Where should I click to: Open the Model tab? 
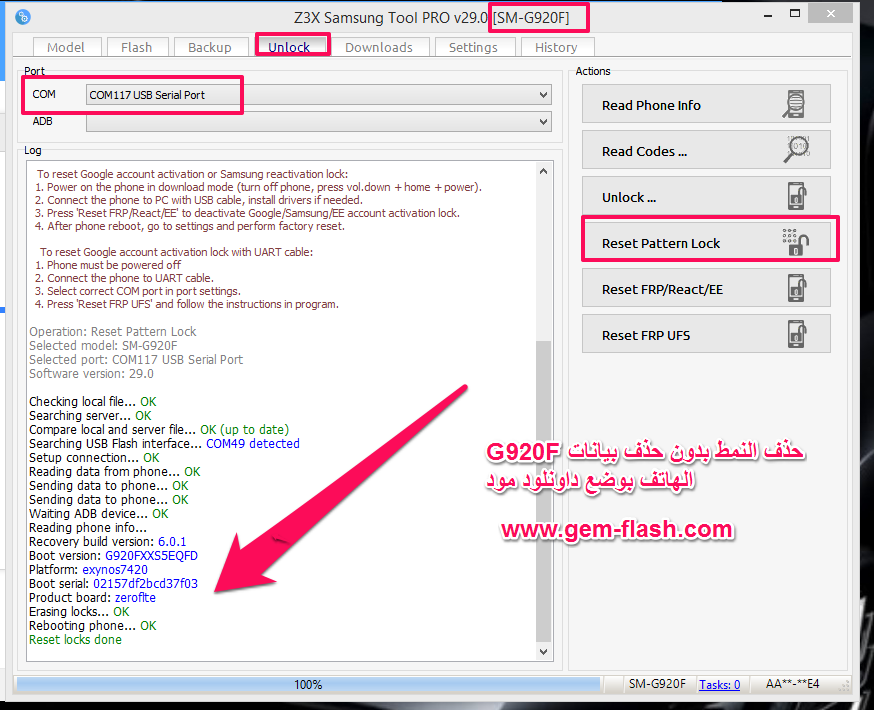pos(66,47)
